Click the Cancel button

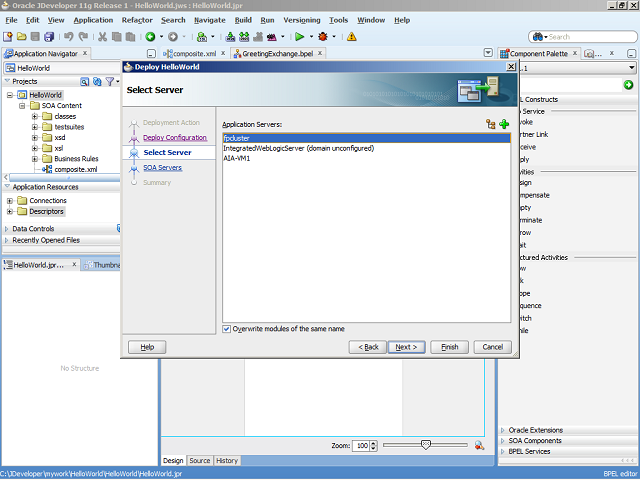[493, 347]
